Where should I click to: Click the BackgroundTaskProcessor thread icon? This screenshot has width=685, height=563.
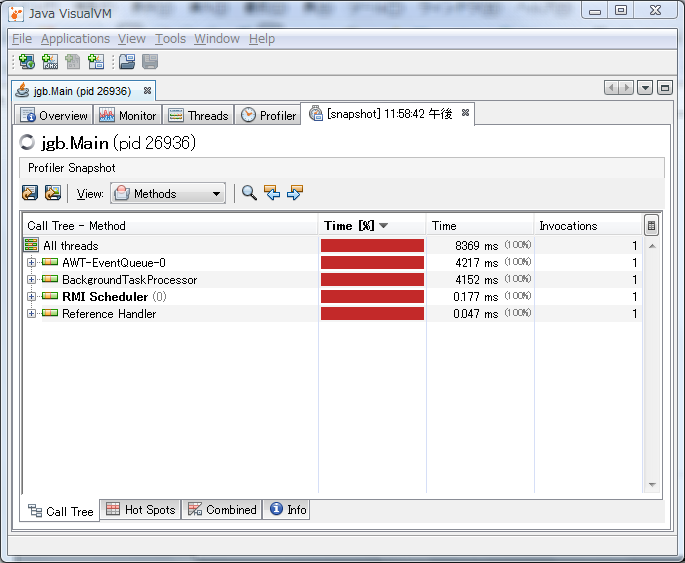pyautogui.click(x=50, y=279)
